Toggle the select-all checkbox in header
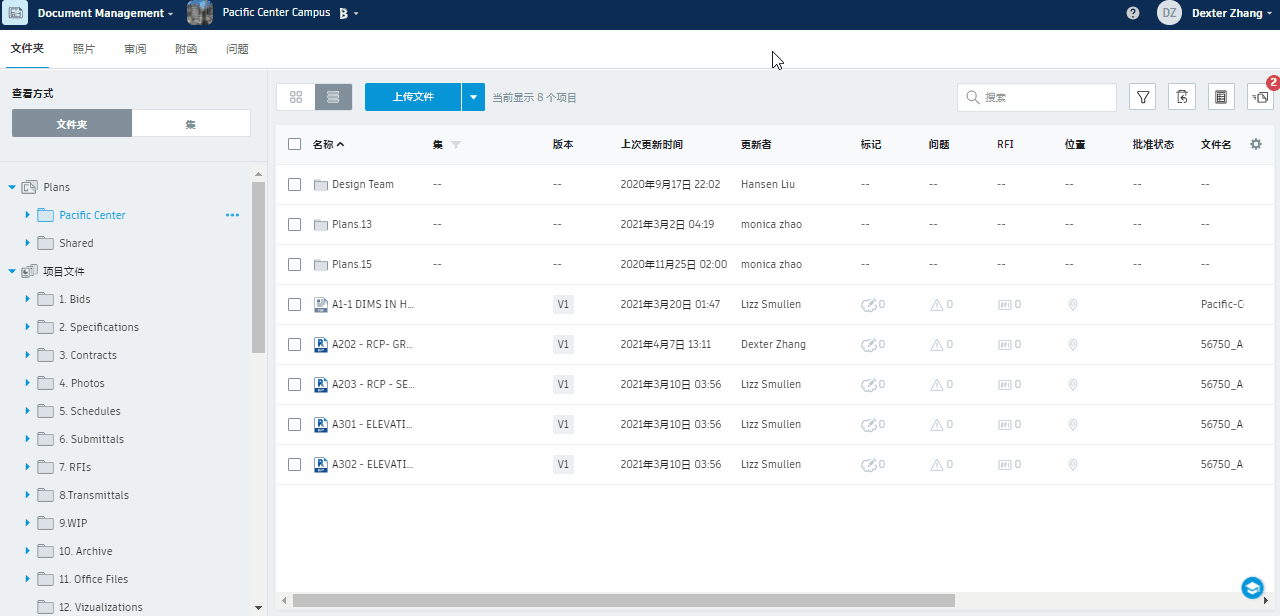 click(x=294, y=144)
